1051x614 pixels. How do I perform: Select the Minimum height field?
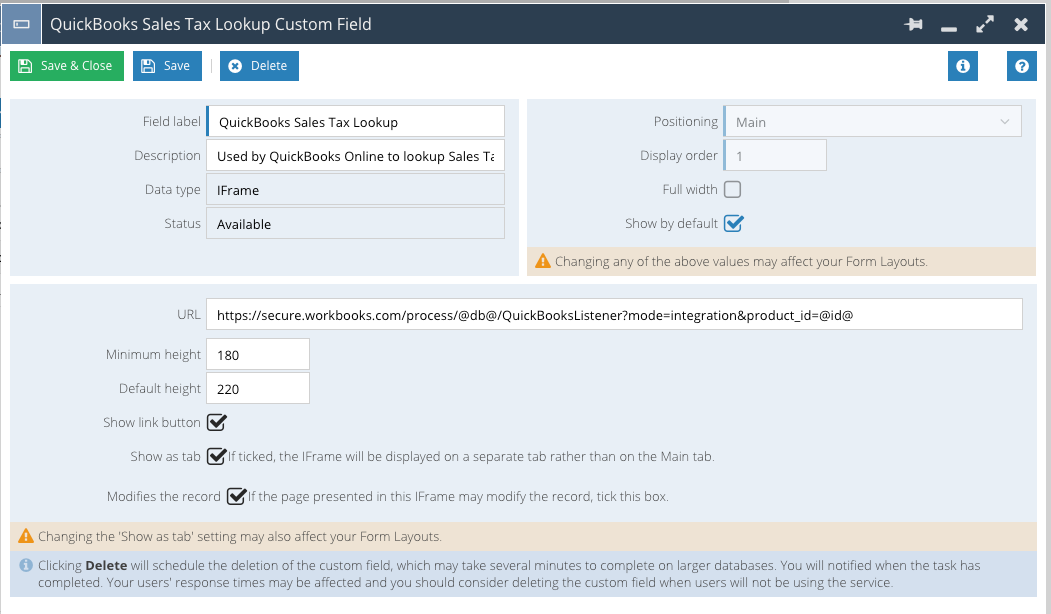click(x=258, y=355)
